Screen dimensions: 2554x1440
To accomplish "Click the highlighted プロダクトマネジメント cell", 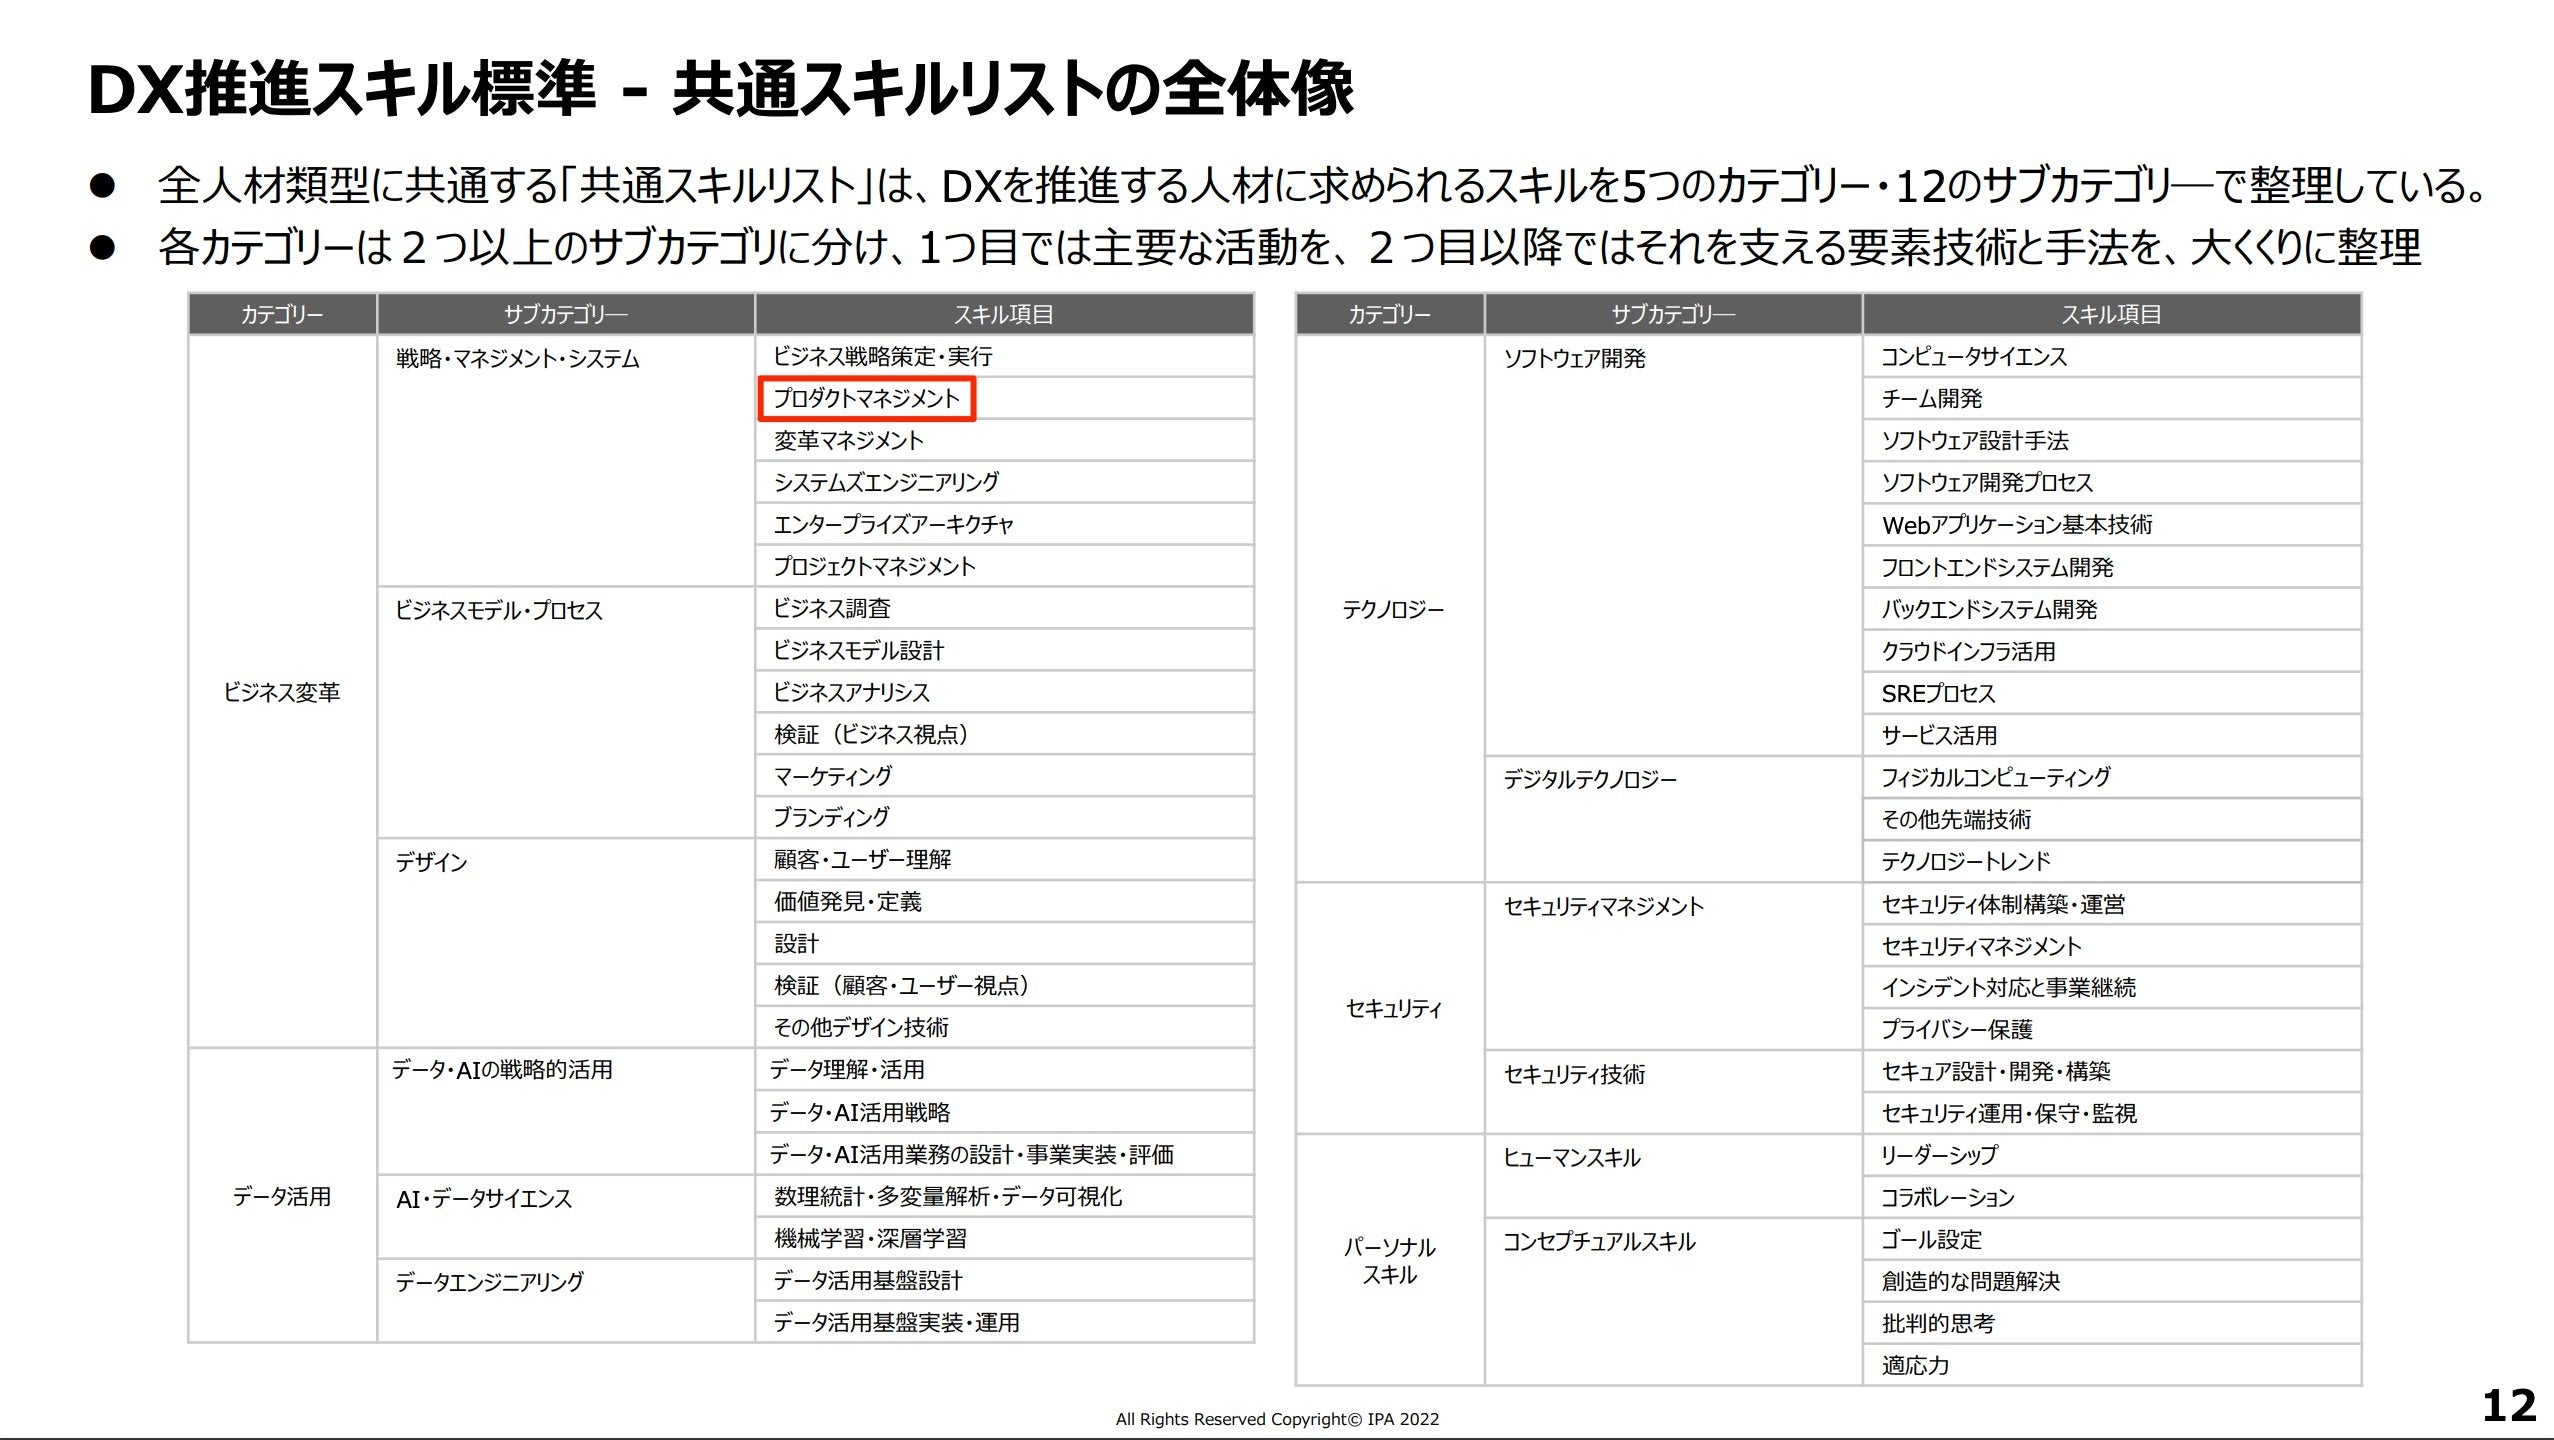I will (x=866, y=399).
